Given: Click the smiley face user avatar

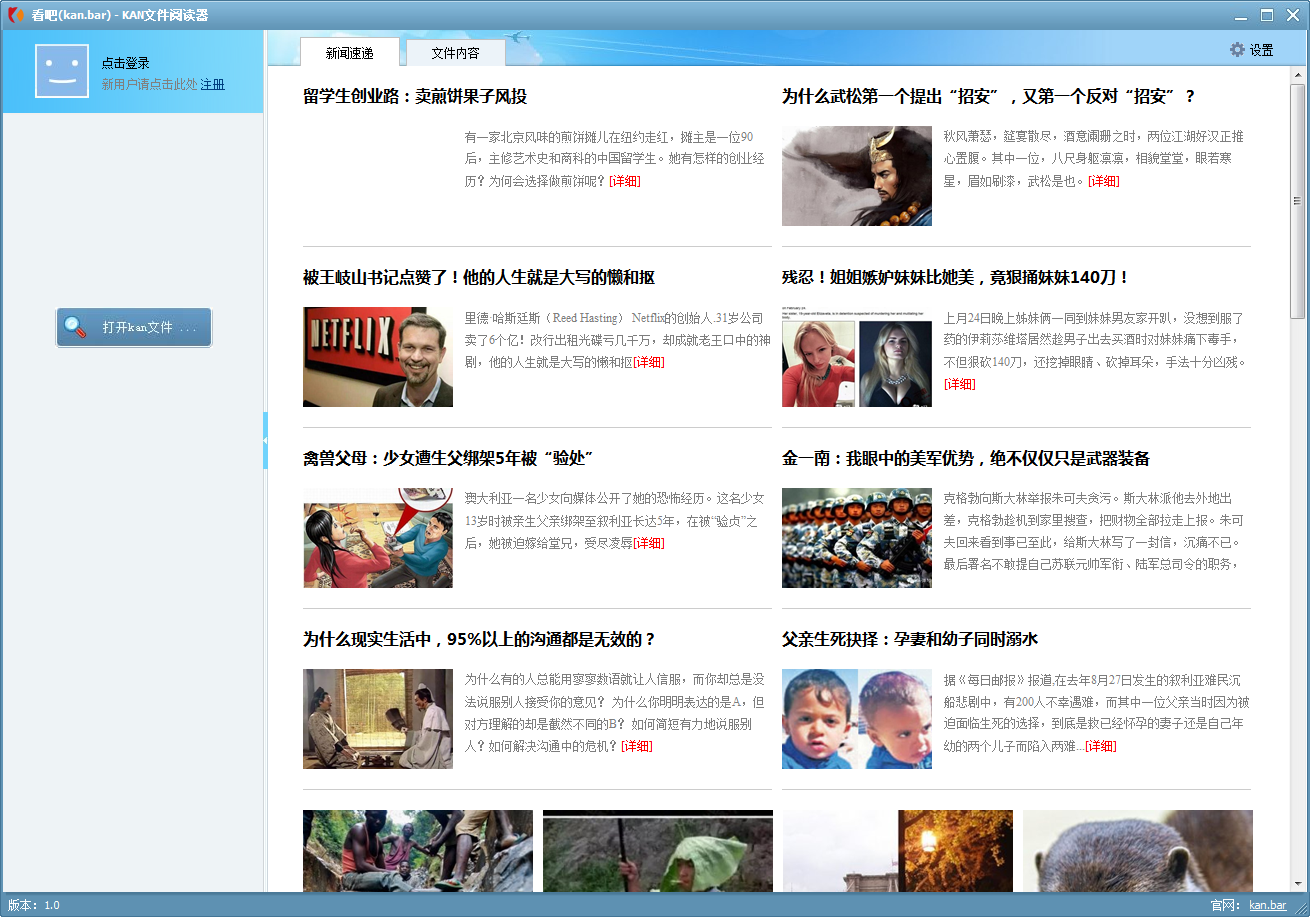Looking at the screenshot, I should (62, 71).
